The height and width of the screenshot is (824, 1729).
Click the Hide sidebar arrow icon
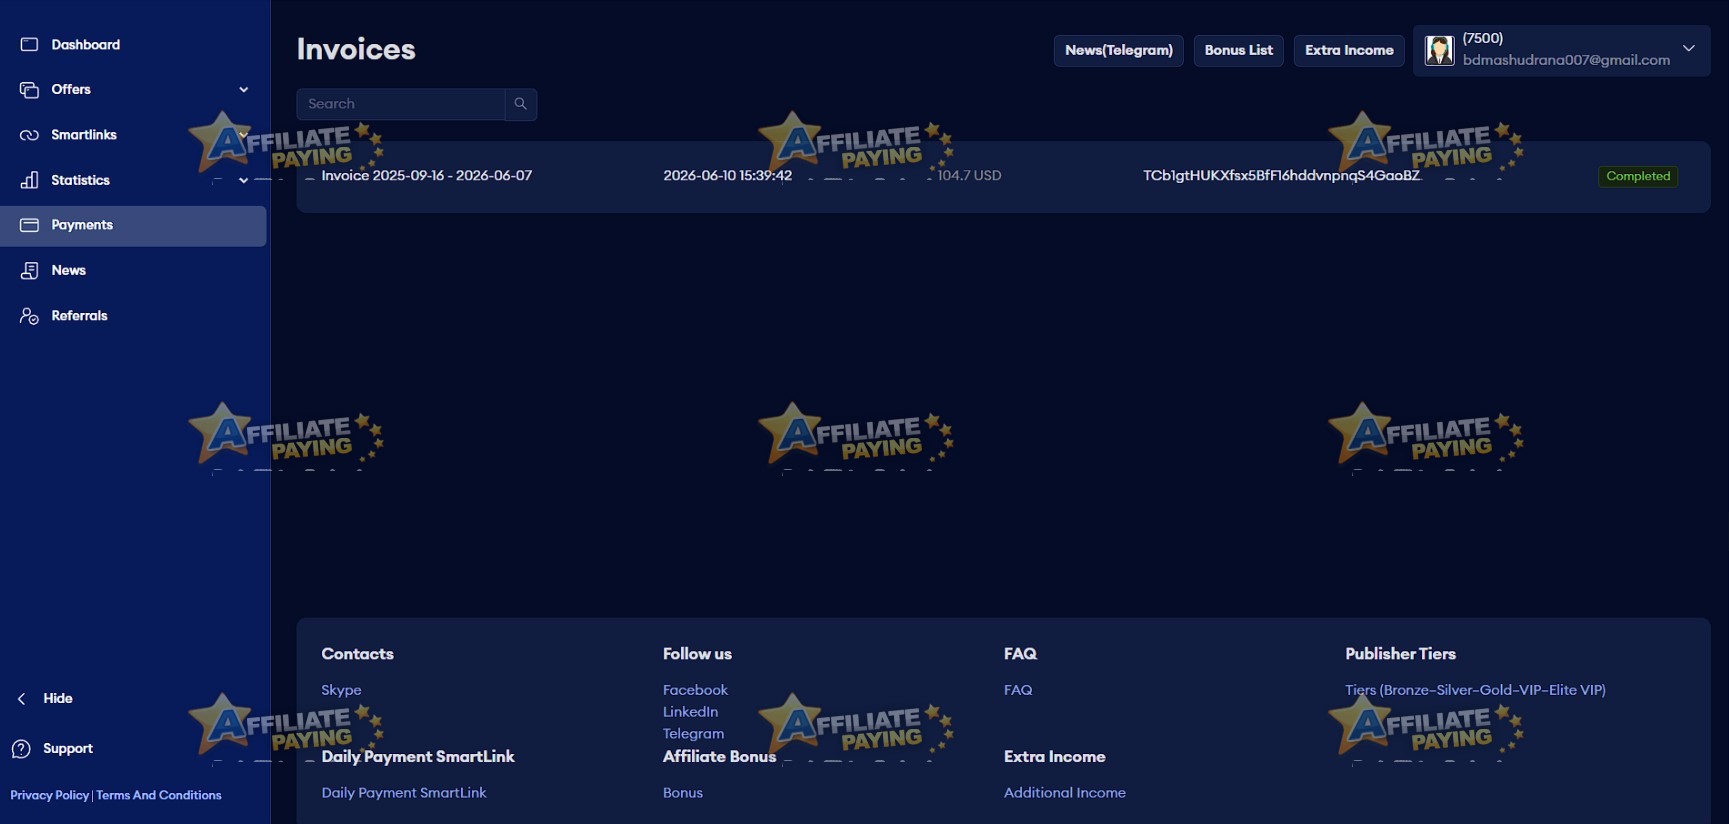(x=21, y=699)
